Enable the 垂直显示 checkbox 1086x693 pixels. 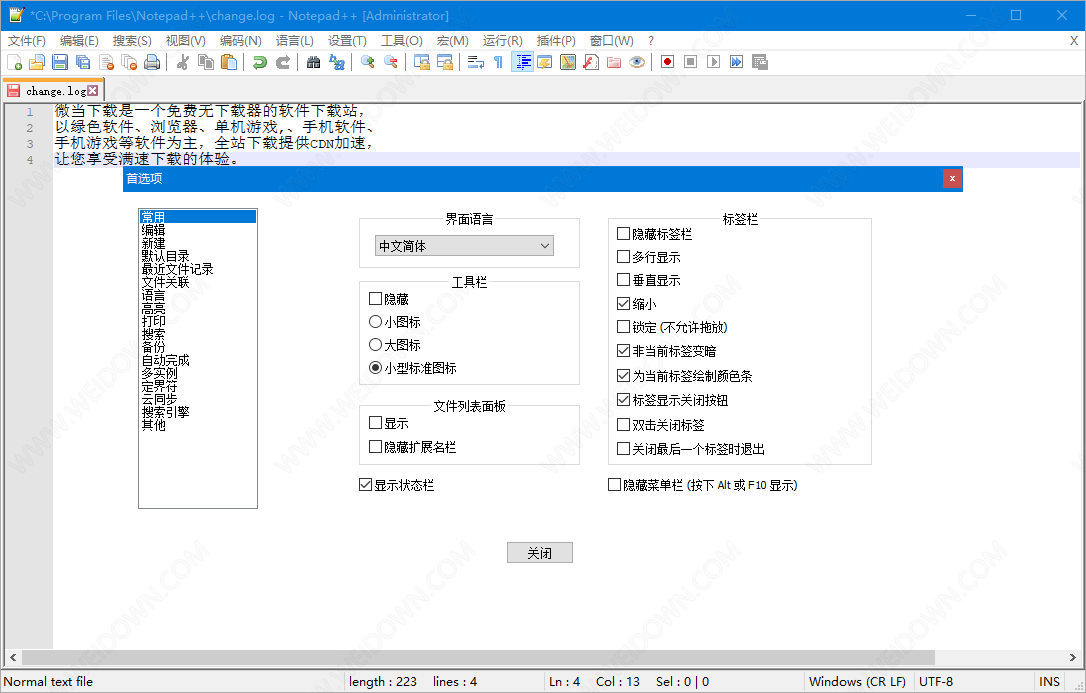click(623, 280)
